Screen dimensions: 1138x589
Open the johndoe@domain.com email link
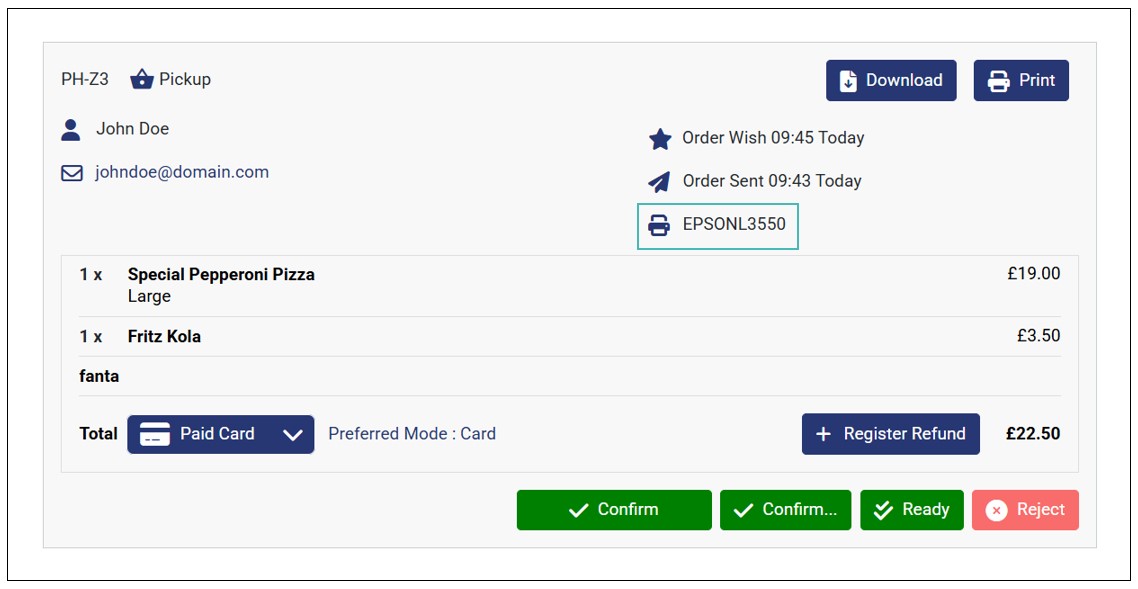(x=182, y=172)
